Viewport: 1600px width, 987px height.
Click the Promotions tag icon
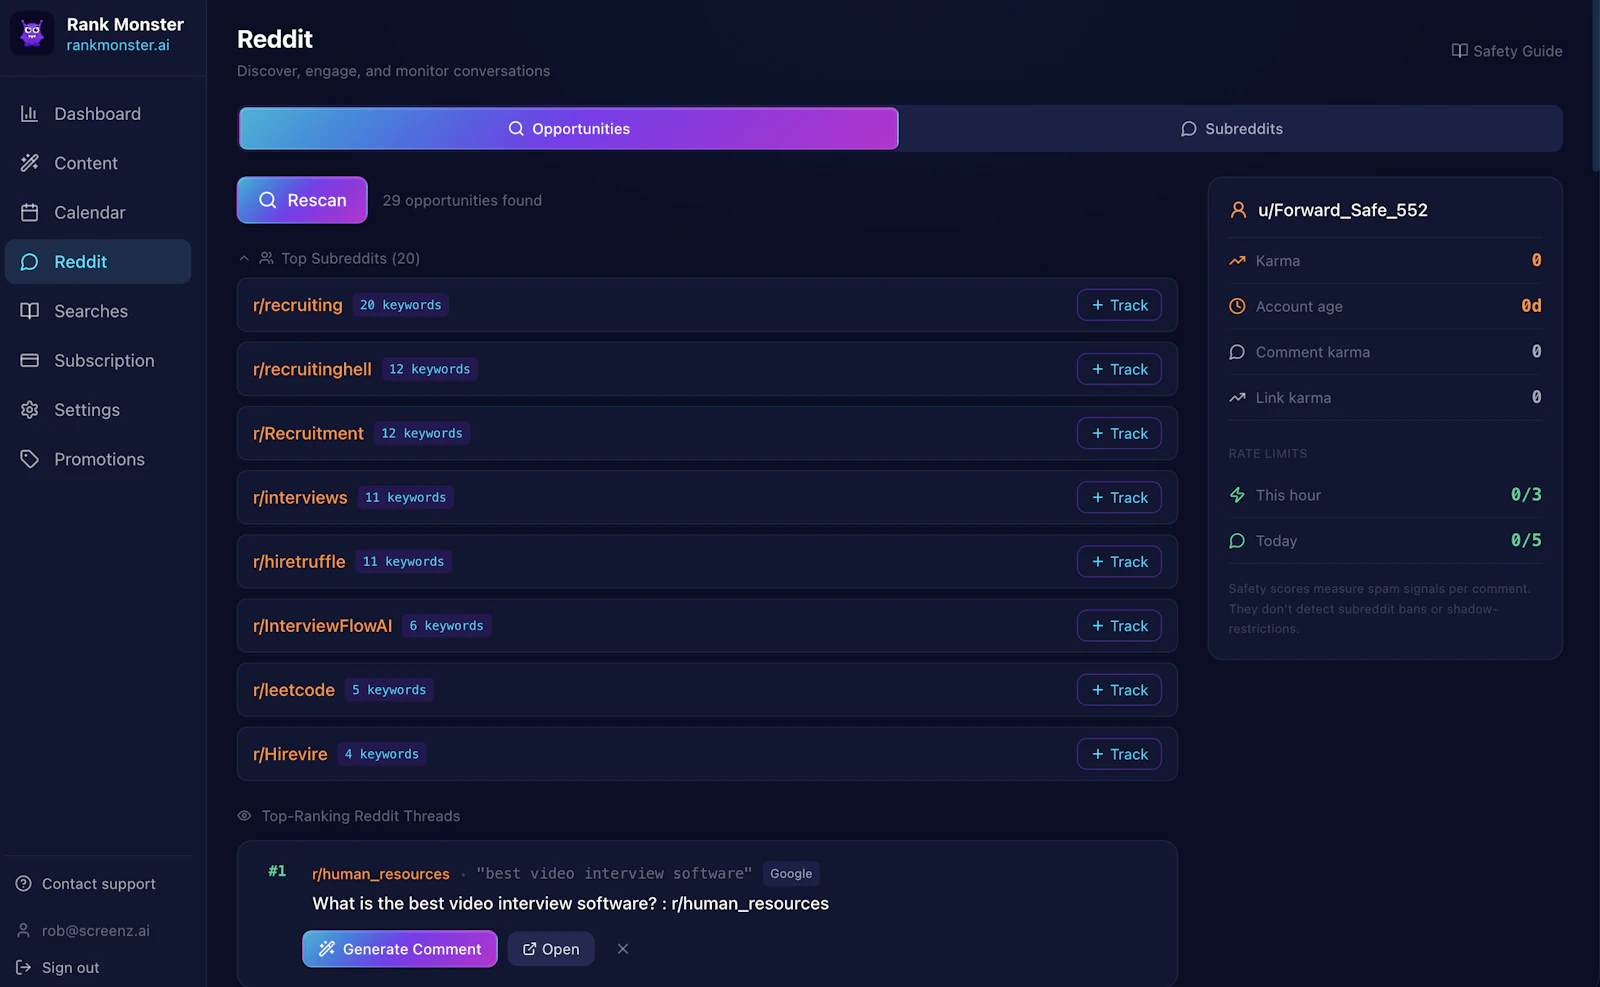[29, 459]
